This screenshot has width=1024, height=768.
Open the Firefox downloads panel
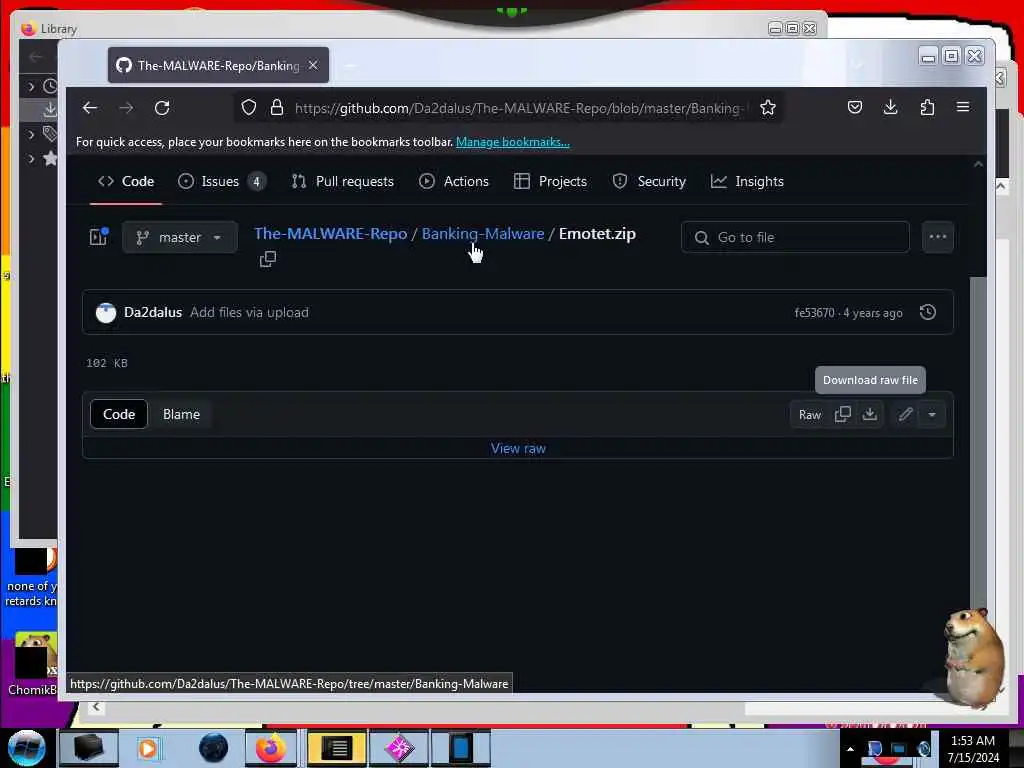point(890,107)
